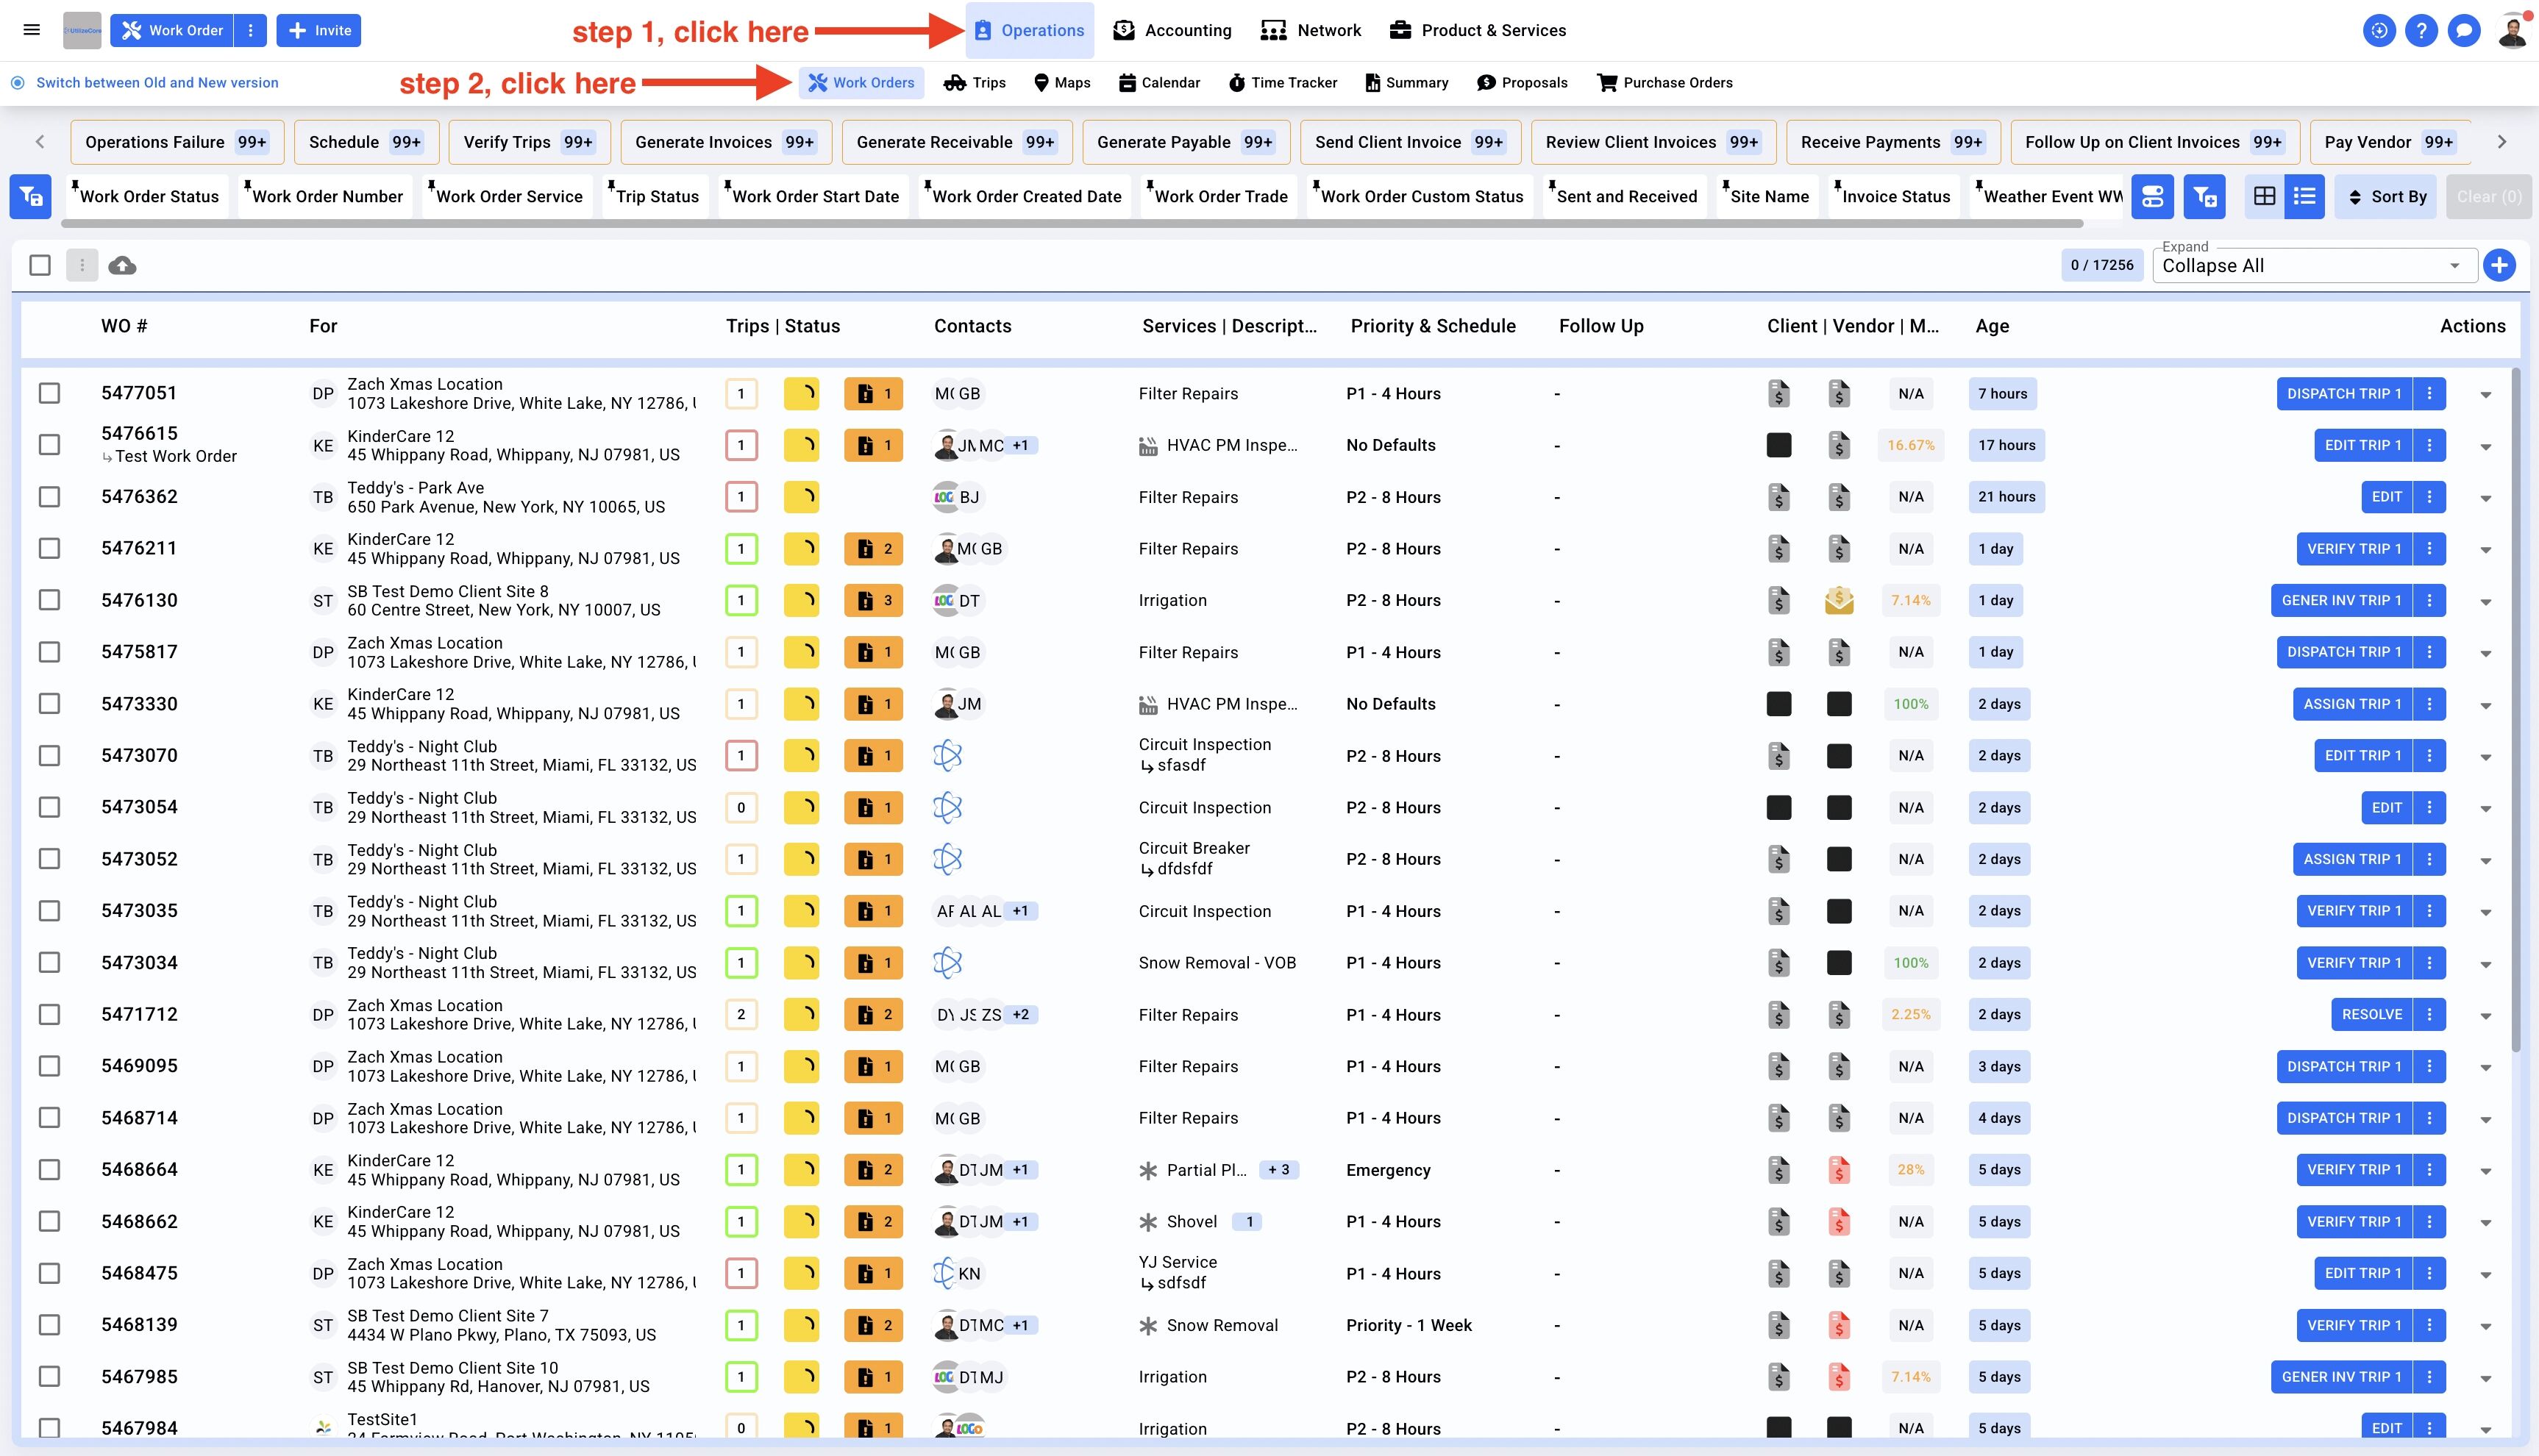This screenshot has width=2539, height=1456.
Task: Click the horizontal filter bar scrollbar
Action: pos(1070,224)
